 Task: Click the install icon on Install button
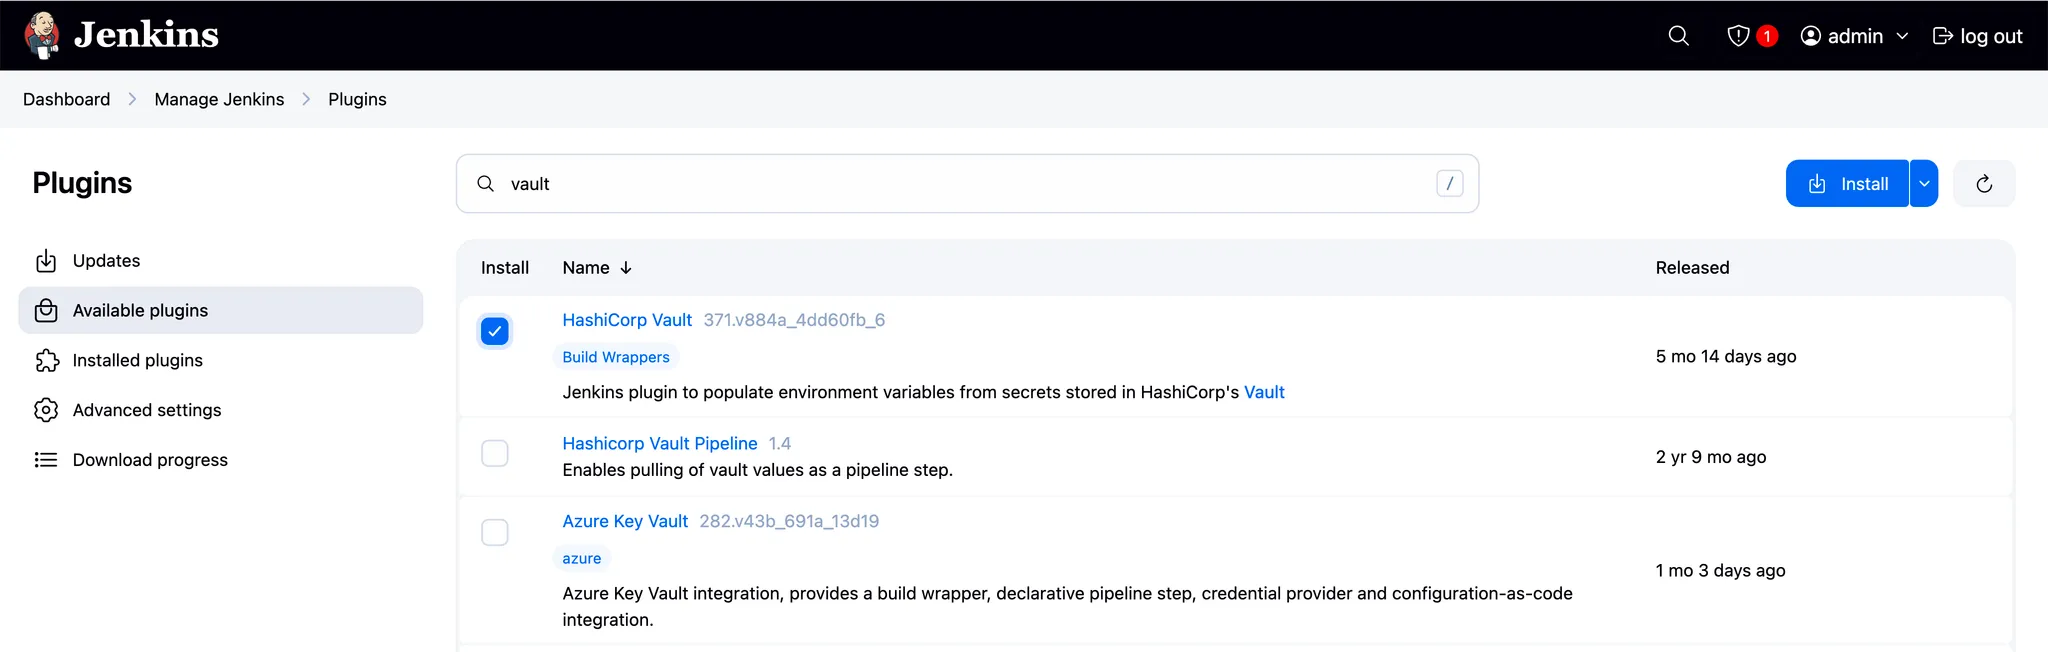click(x=1817, y=184)
